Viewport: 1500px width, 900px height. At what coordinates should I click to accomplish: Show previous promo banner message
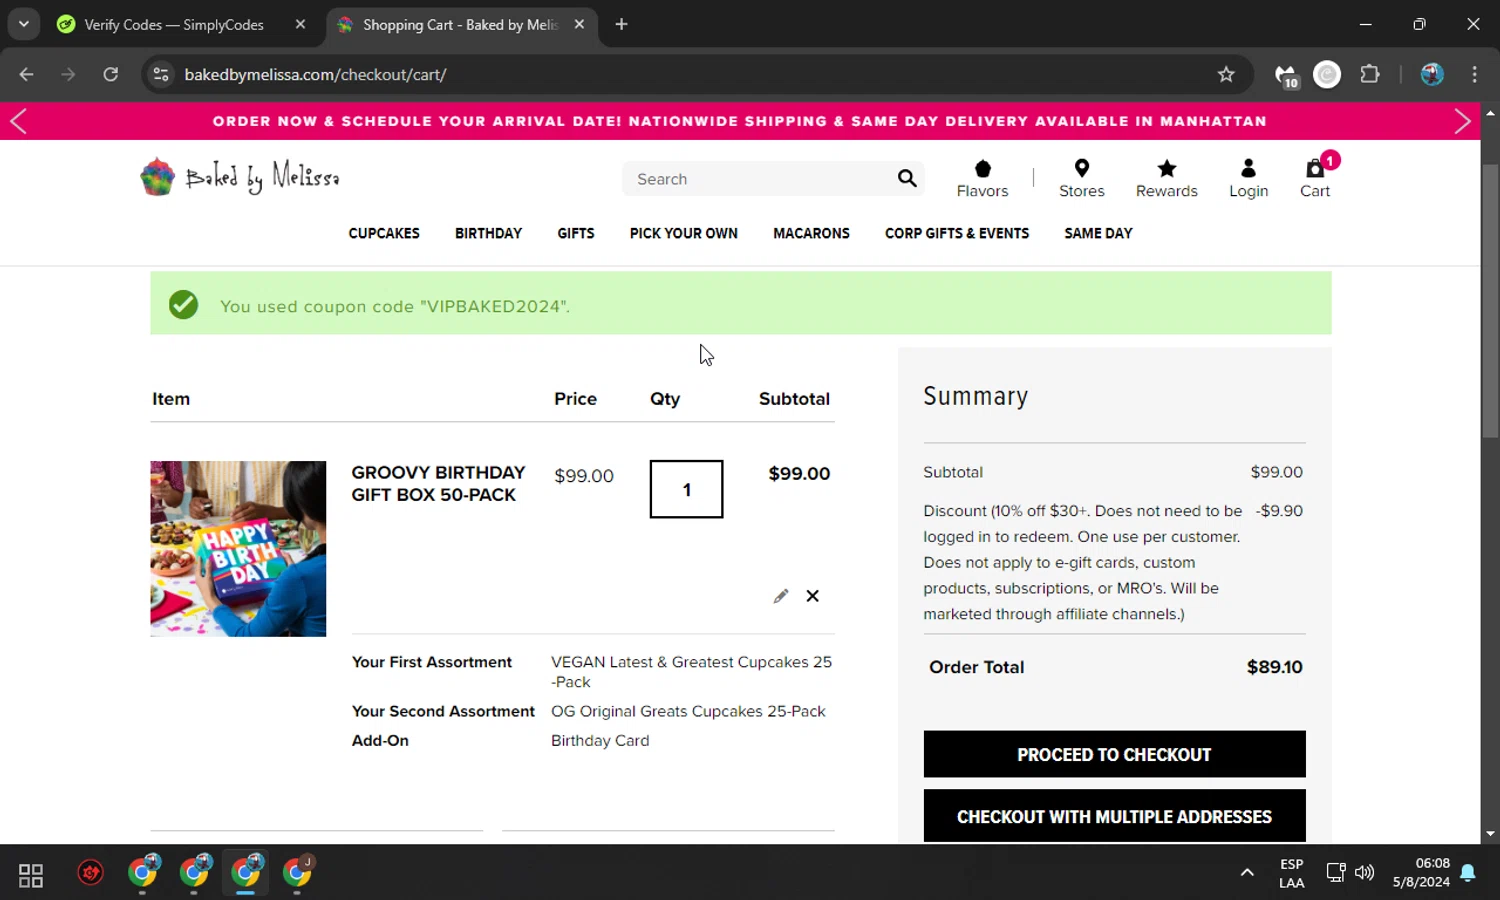tap(18, 121)
